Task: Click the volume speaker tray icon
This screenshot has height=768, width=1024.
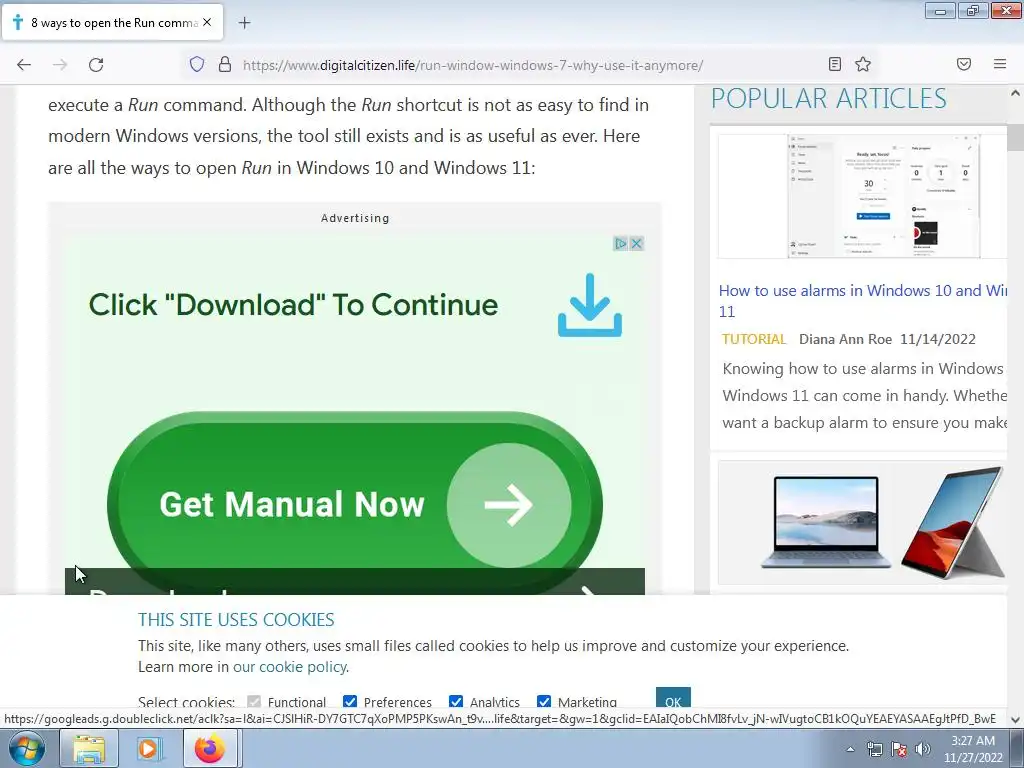Action: (x=923, y=749)
